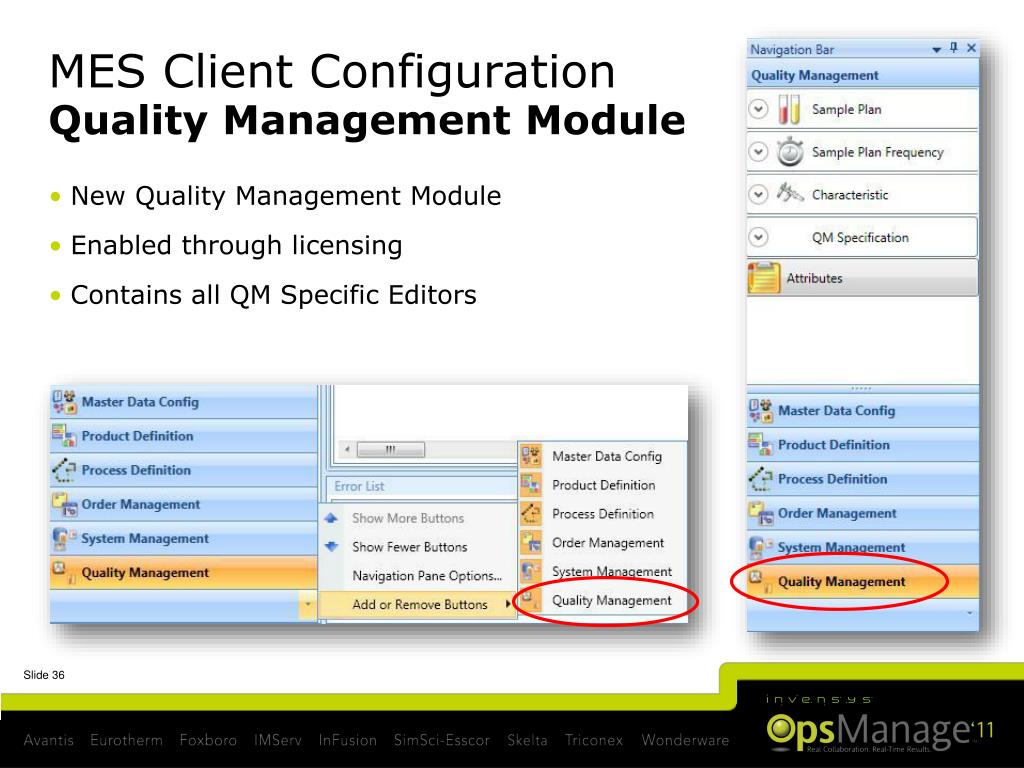This screenshot has width=1024, height=768.
Task: Close the Navigation Bar panel
Action: [971, 48]
